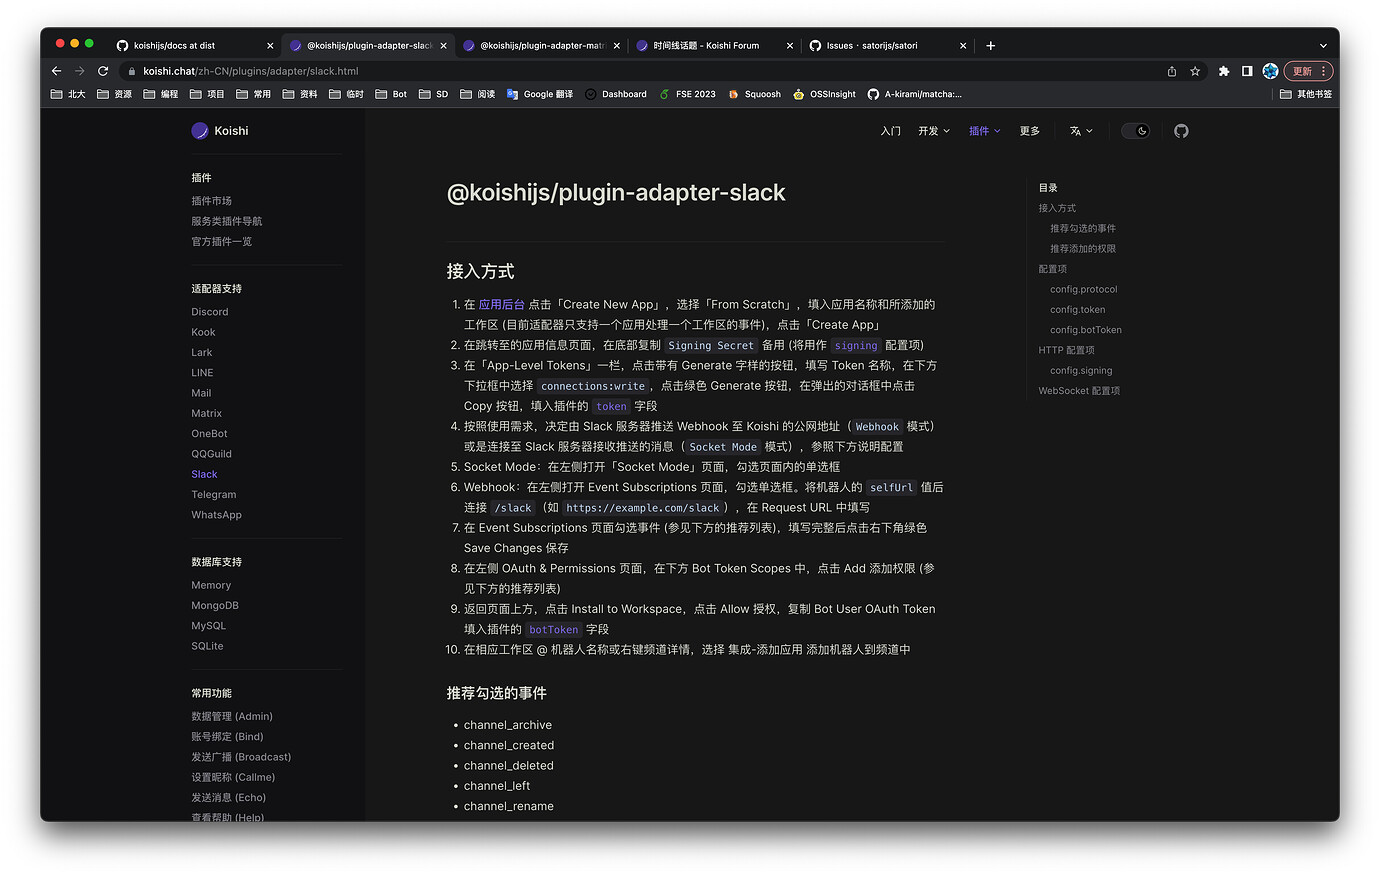The width and height of the screenshot is (1380, 874).
Task: Expand the 开发 dropdown menu
Action: click(x=932, y=130)
